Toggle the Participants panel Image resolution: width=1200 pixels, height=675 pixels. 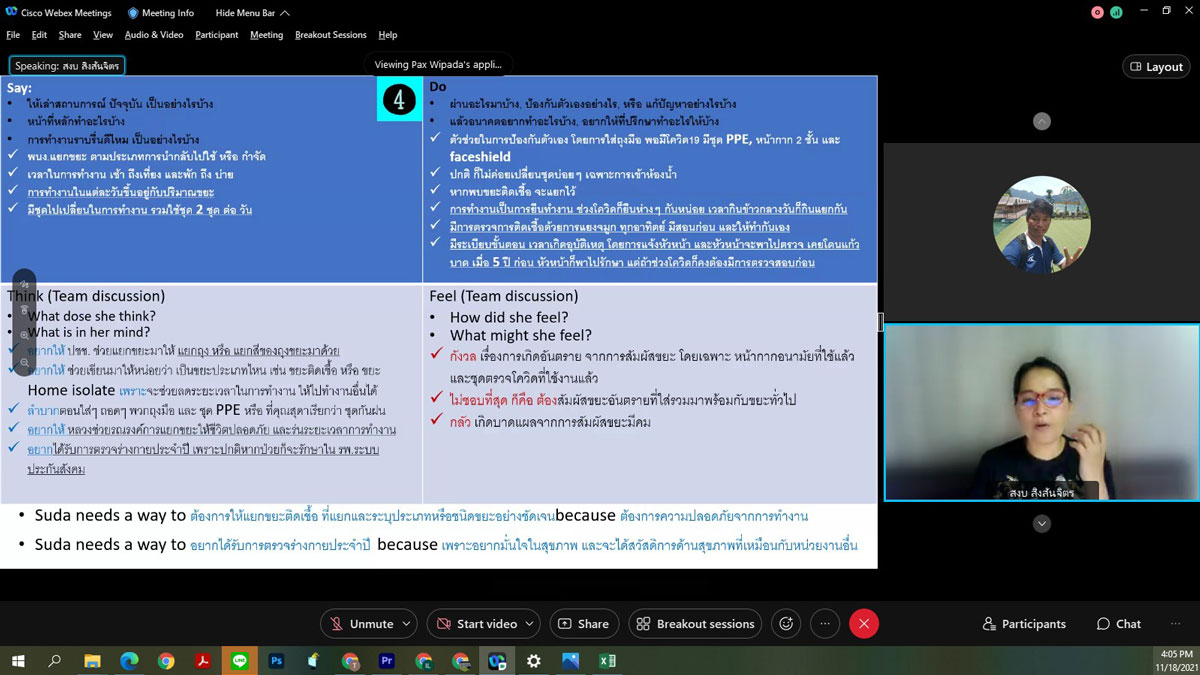(1024, 624)
